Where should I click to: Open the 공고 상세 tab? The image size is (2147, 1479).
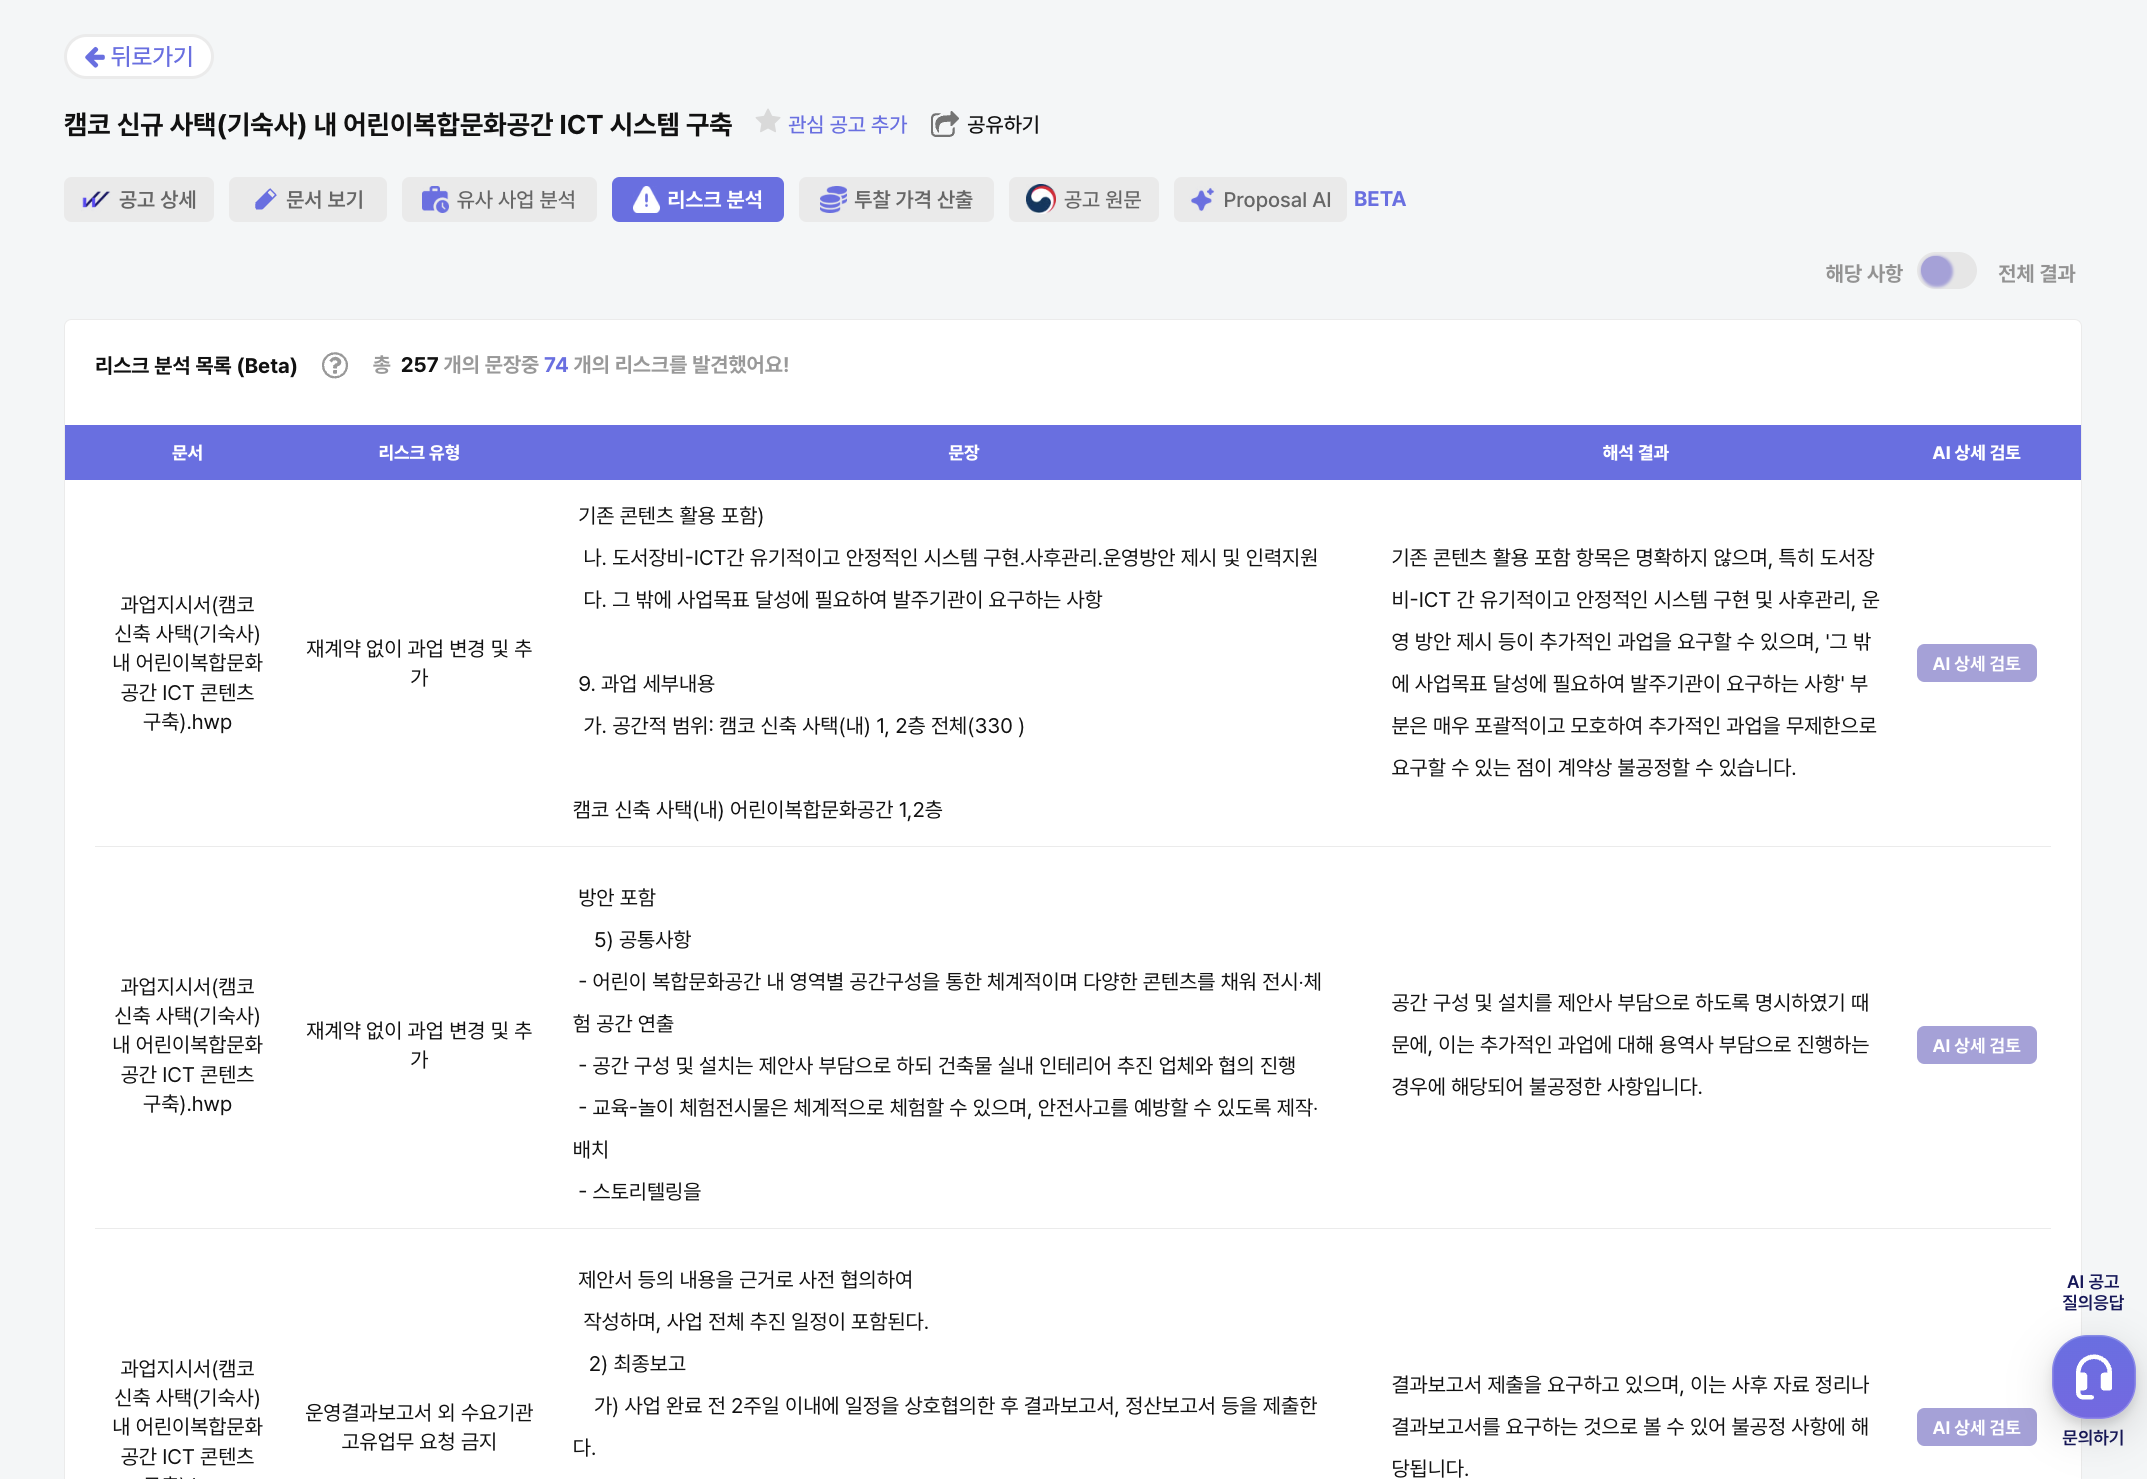[139, 199]
